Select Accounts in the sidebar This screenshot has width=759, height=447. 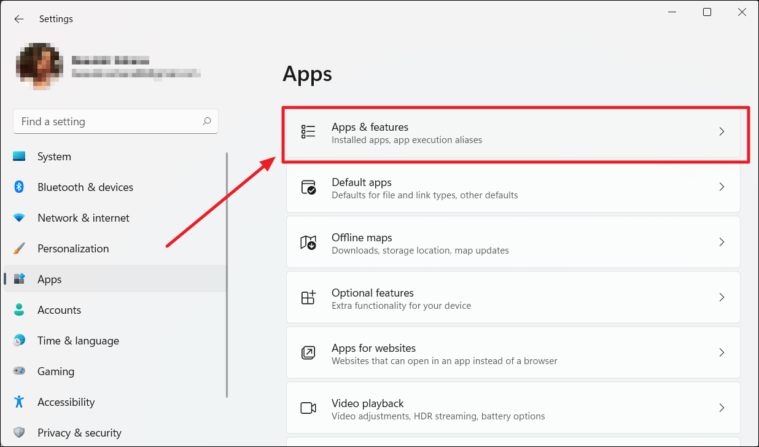(x=59, y=310)
